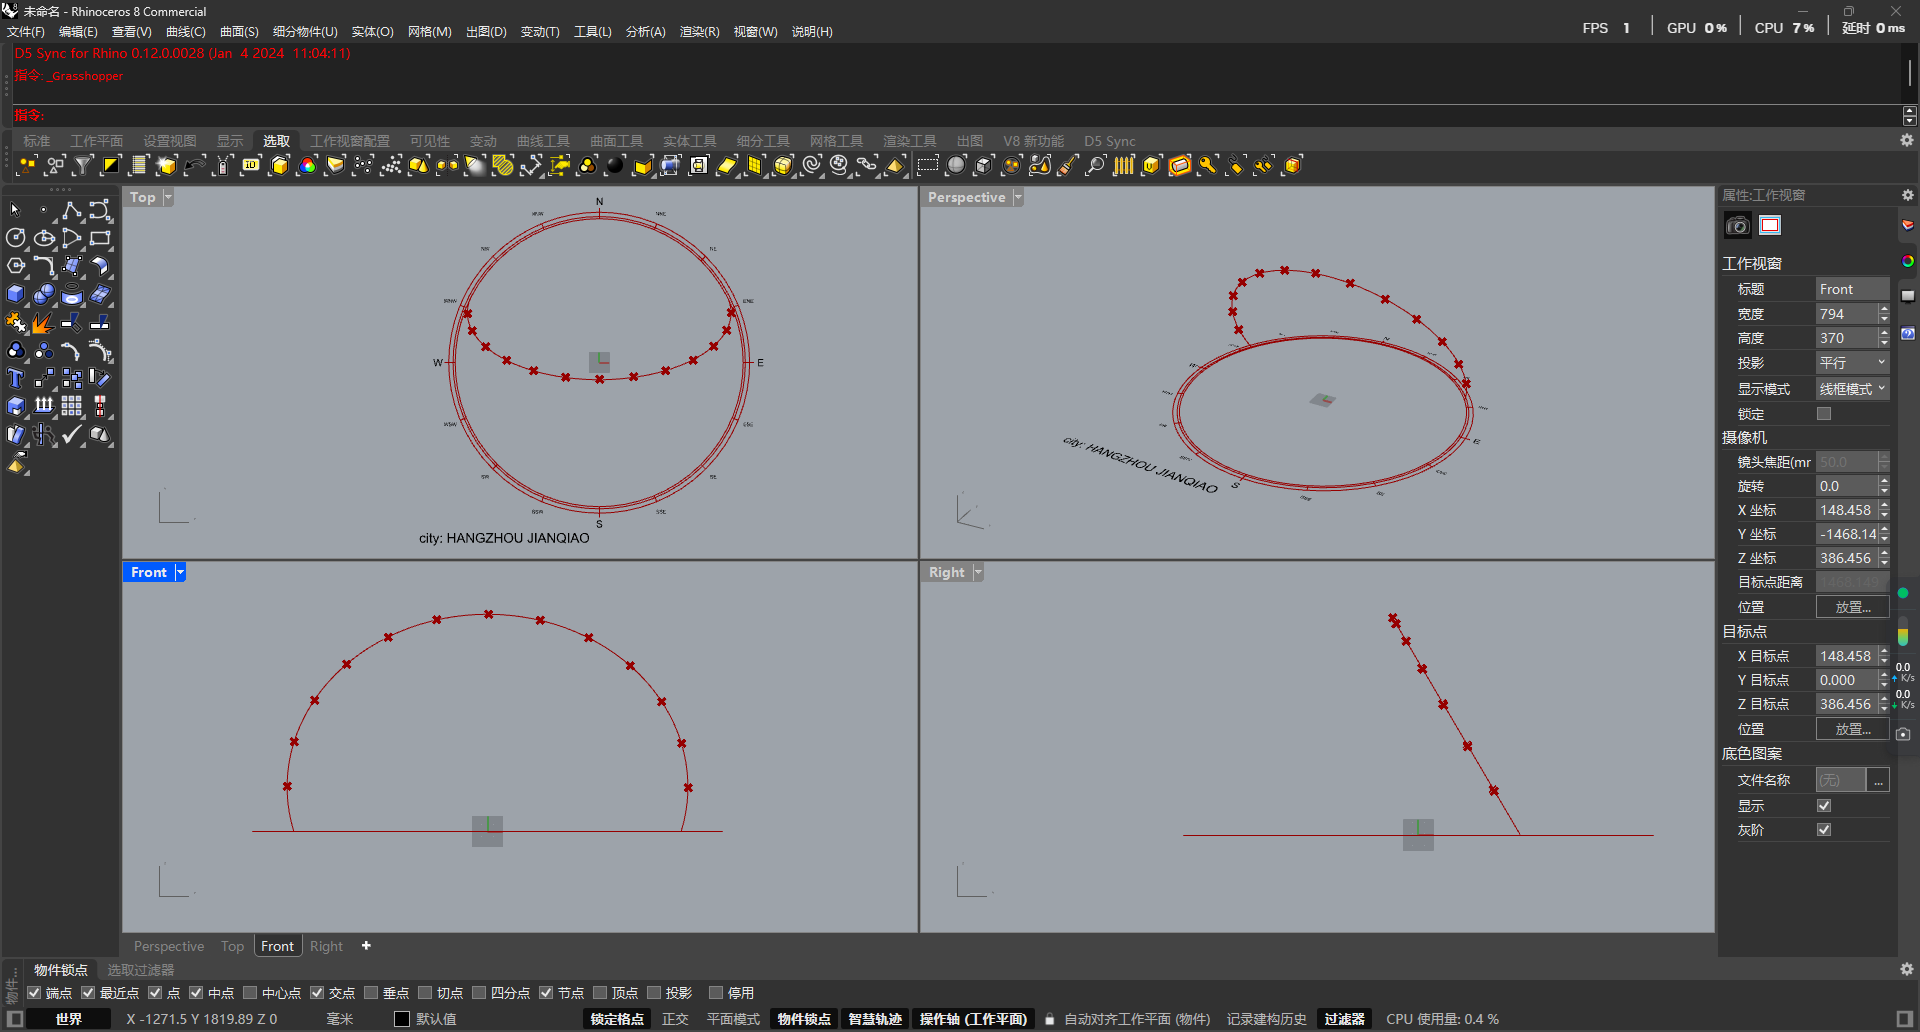
Task: Enable the 垂点 (Perpendicular) osnap checkbox
Action: tap(371, 993)
